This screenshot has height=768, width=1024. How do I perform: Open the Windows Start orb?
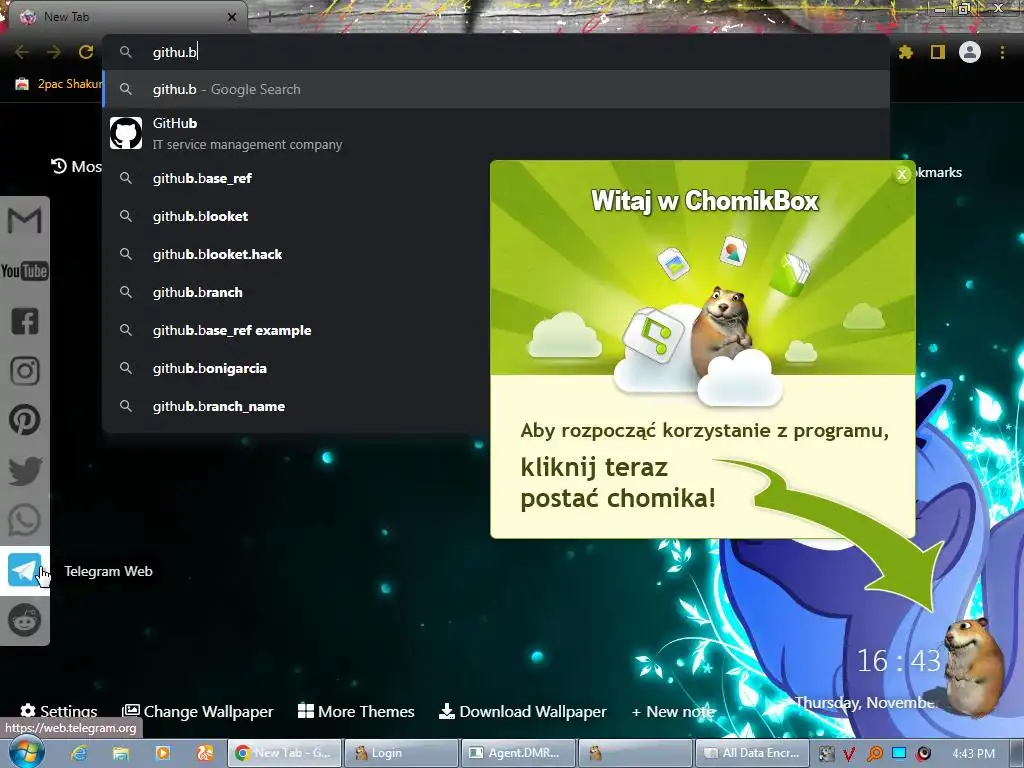coord(25,753)
